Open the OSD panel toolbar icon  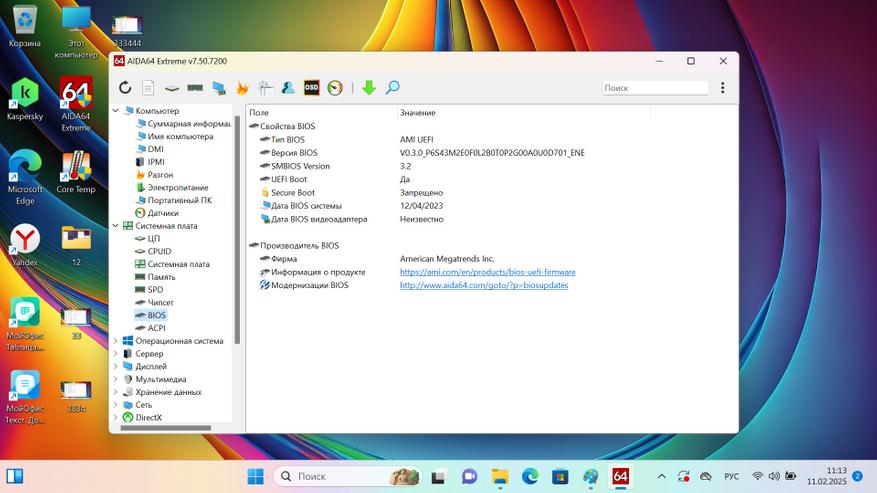311,88
